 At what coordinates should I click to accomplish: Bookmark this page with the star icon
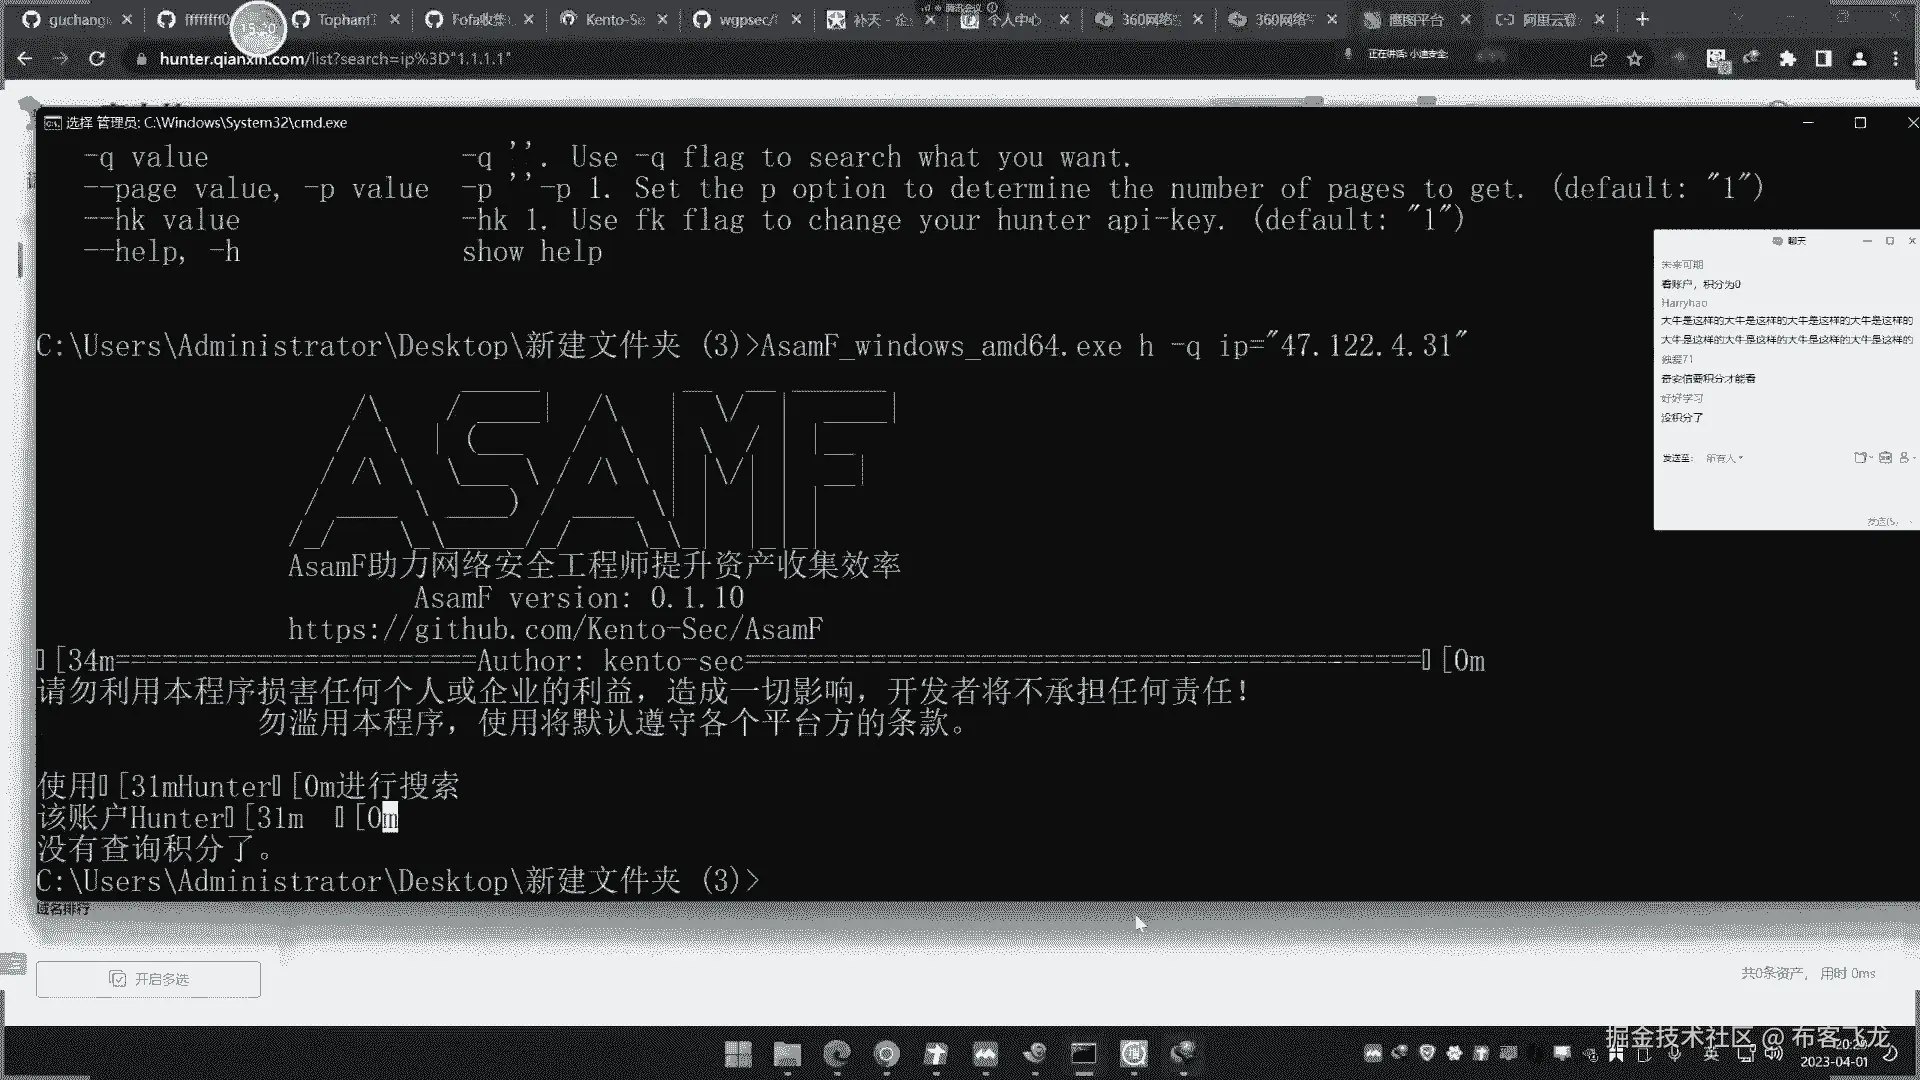point(1634,59)
